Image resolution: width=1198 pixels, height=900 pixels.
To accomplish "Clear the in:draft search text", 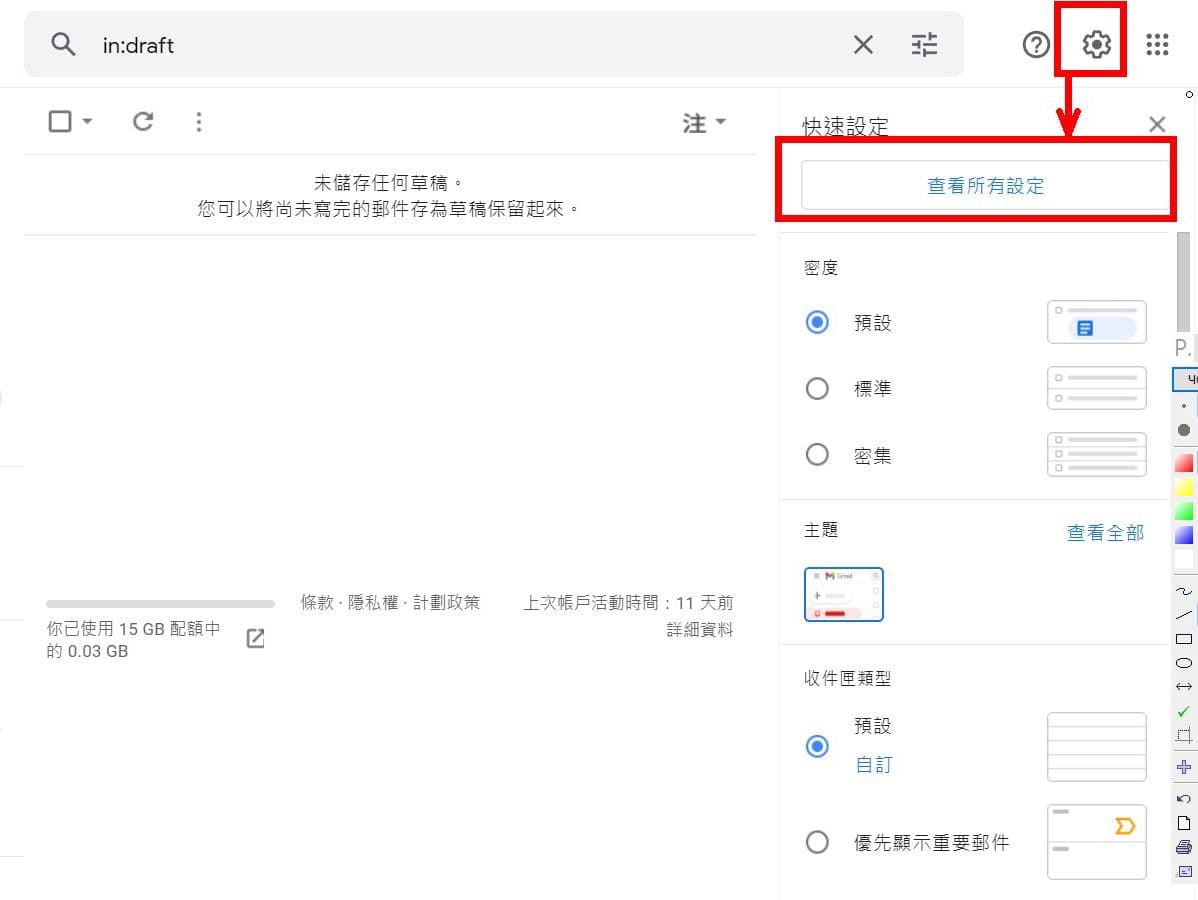I will coord(863,44).
